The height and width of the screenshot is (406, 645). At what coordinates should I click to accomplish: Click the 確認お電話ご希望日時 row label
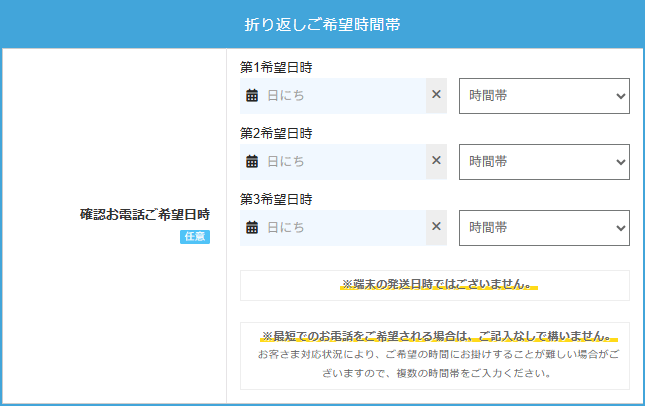click(x=144, y=214)
